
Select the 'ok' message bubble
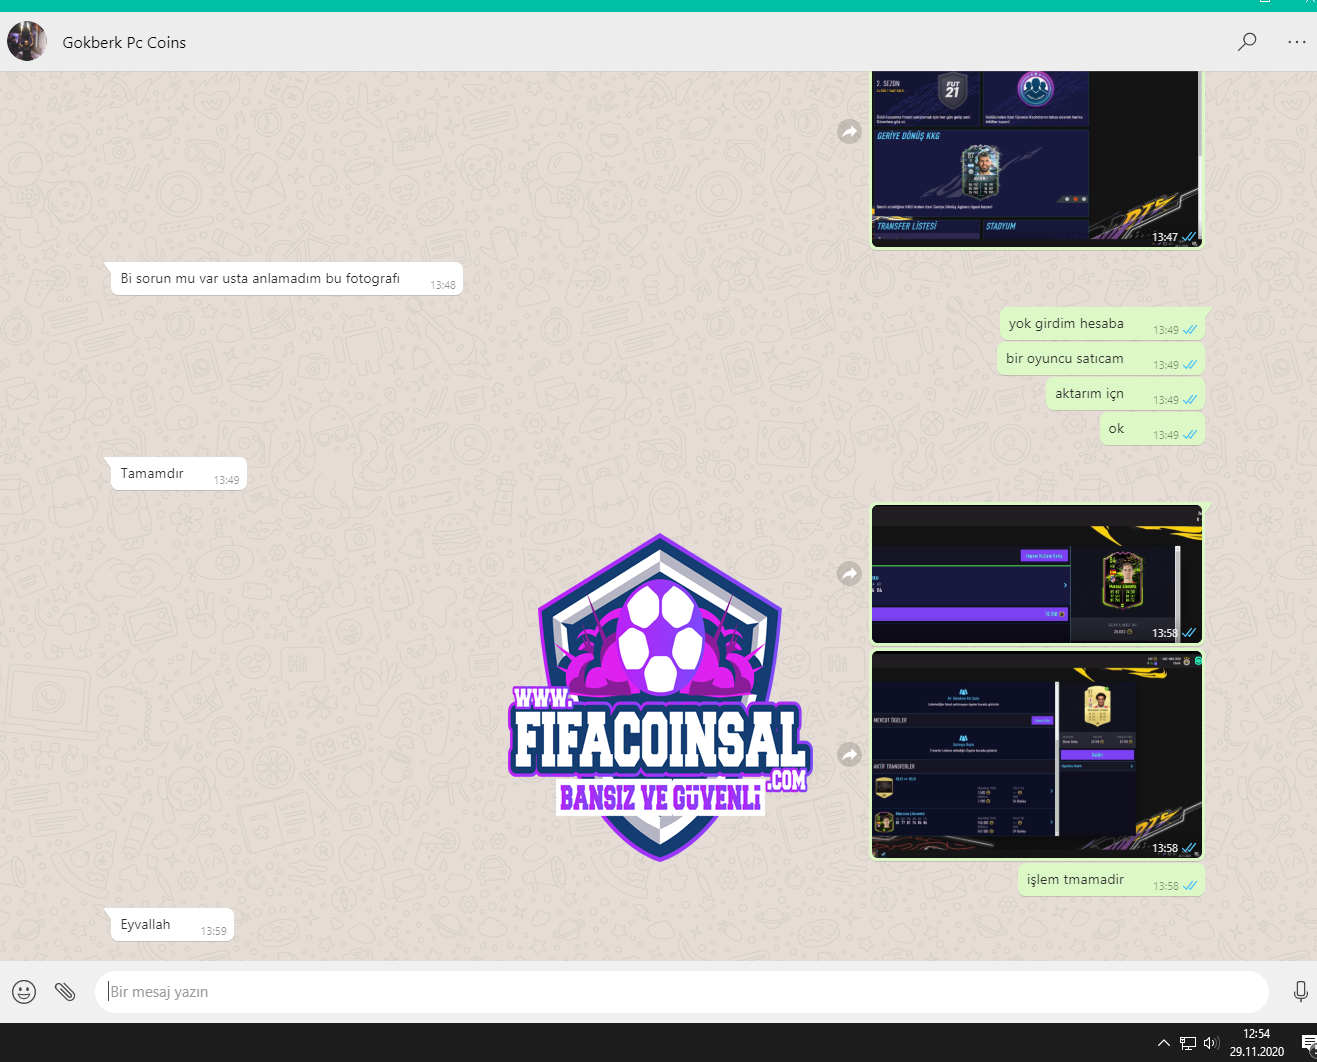click(x=1152, y=429)
